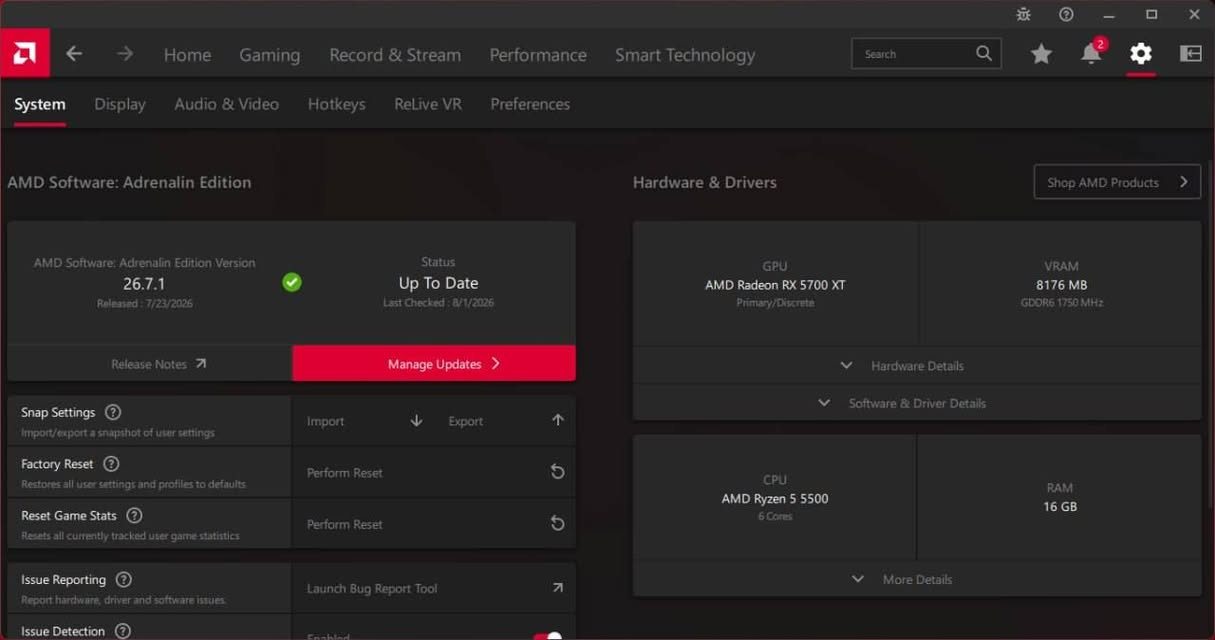Switch to the Preferences tab
This screenshot has height=640, width=1215.
click(530, 104)
